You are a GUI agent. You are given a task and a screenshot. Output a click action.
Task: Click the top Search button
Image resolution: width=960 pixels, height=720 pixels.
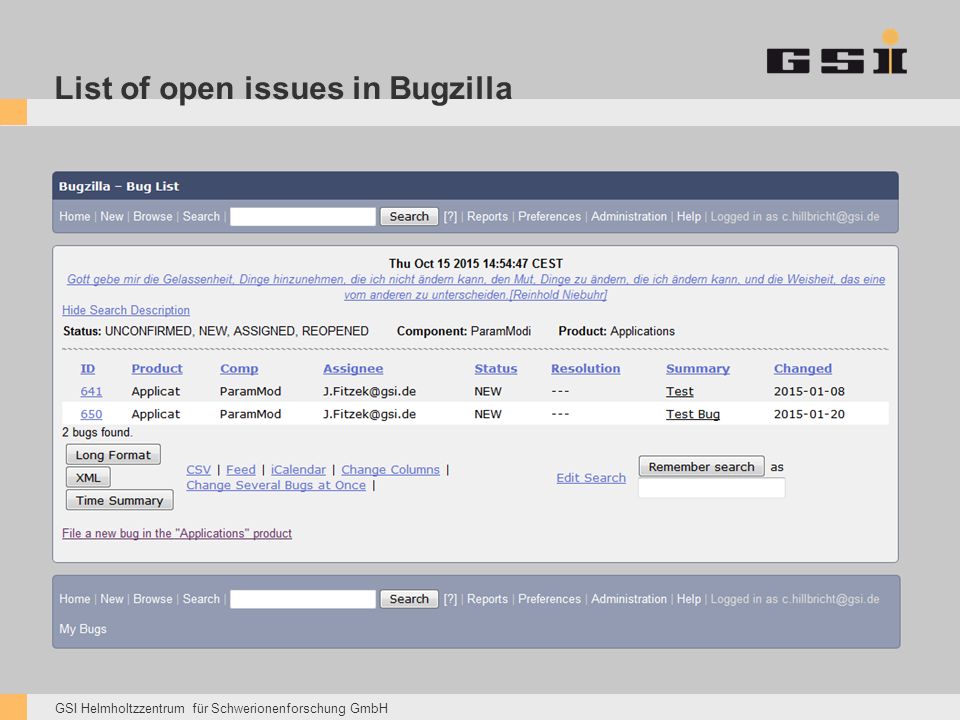[x=409, y=217]
